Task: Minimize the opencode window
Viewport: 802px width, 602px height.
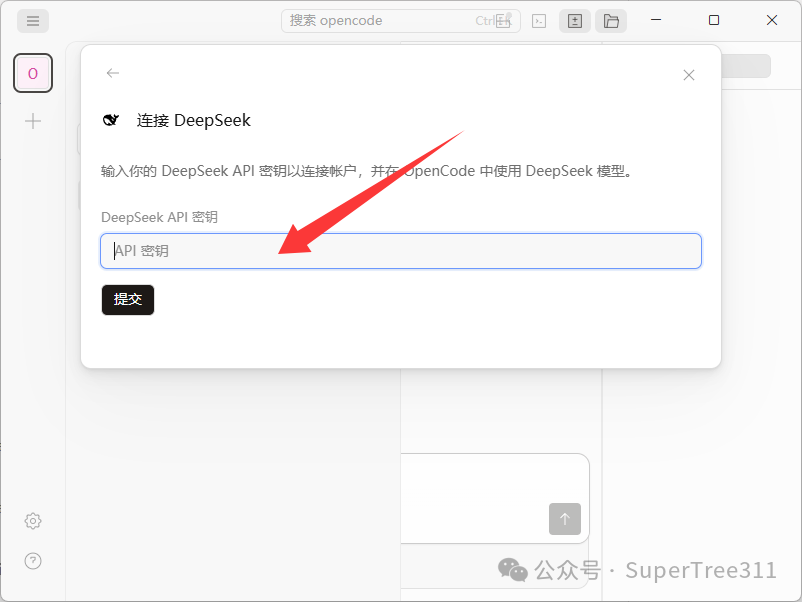Action: 656,20
